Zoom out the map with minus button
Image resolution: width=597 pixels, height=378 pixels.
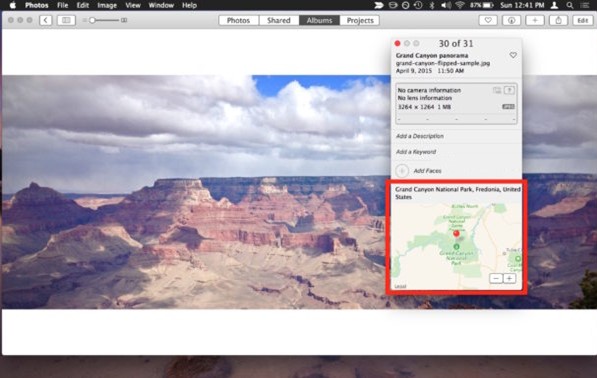pos(496,279)
